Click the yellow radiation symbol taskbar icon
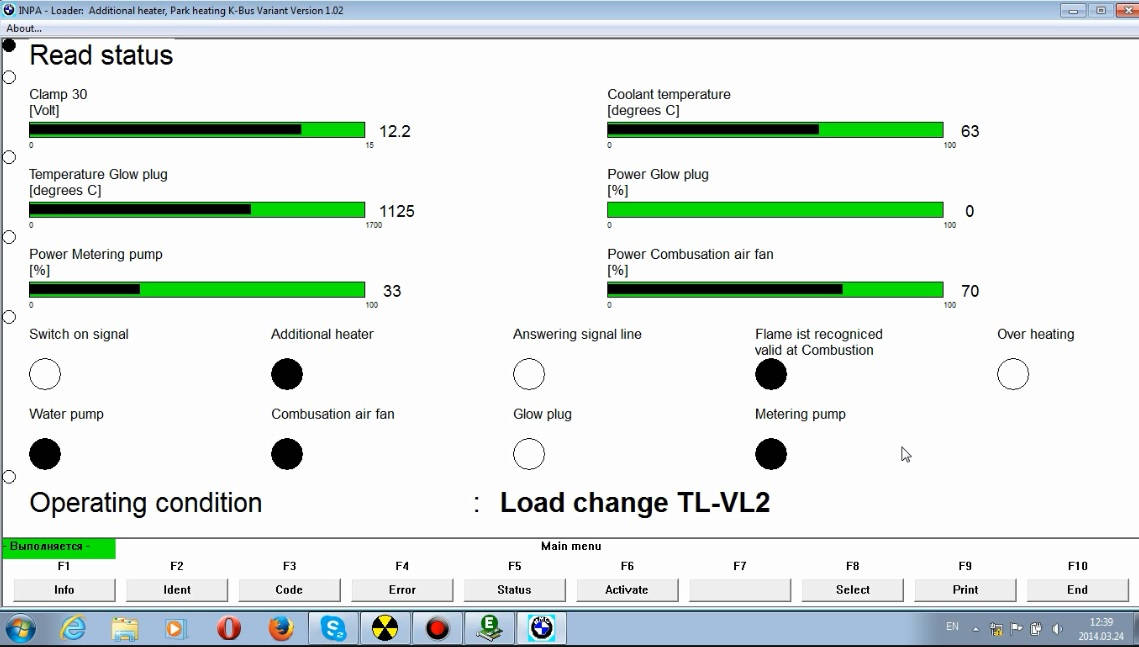The image size is (1139, 647). [x=385, y=628]
